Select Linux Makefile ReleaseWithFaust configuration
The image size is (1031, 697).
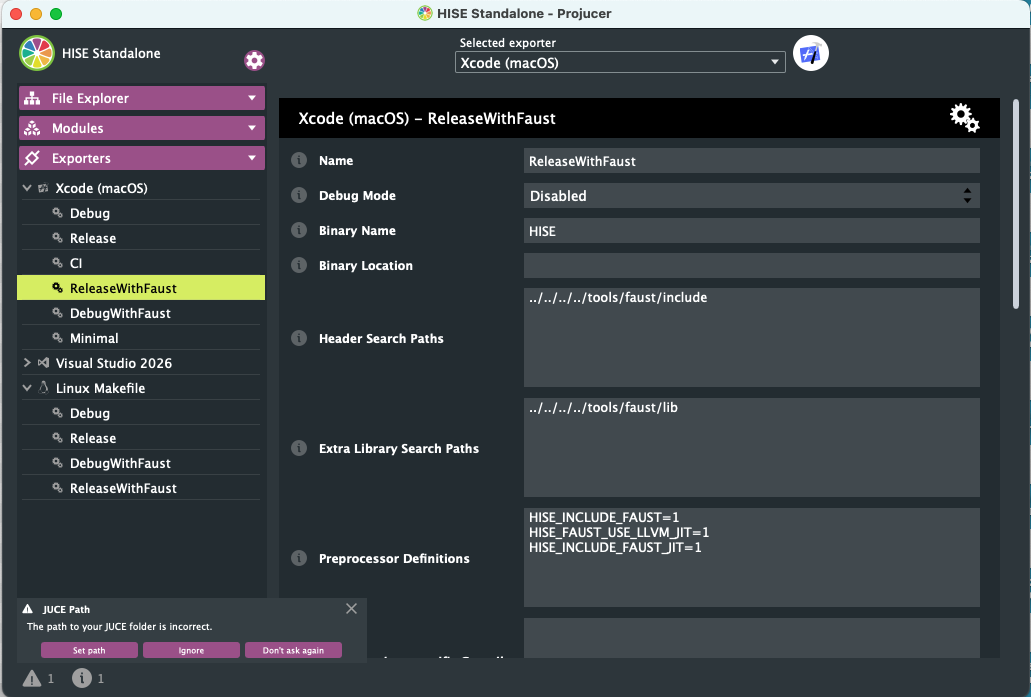point(141,488)
